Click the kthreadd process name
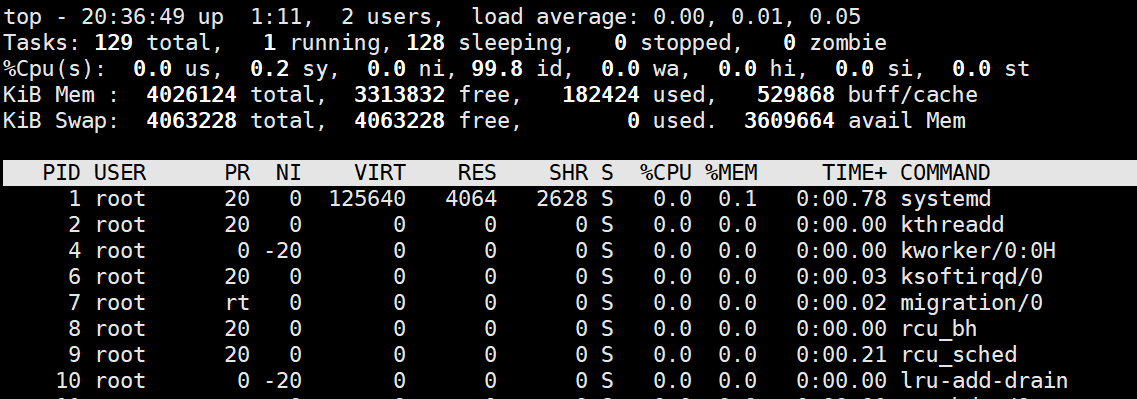The width and height of the screenshot is (1137, 399). [952, 225]
